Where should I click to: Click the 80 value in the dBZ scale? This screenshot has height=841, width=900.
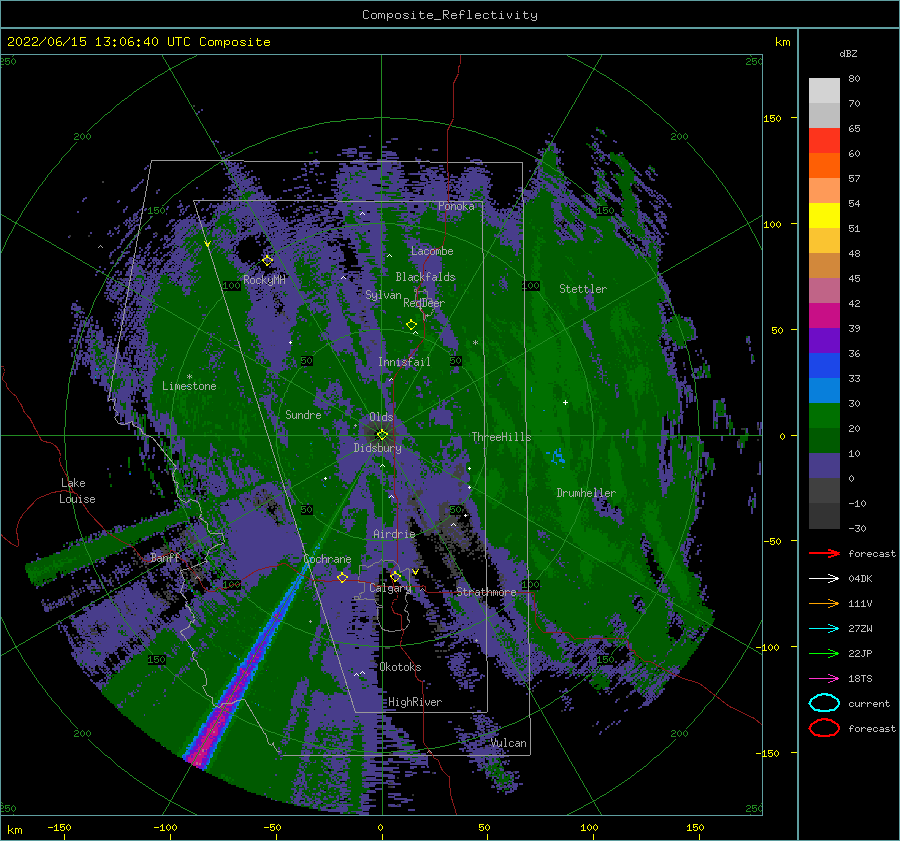[x=854, y=79]
